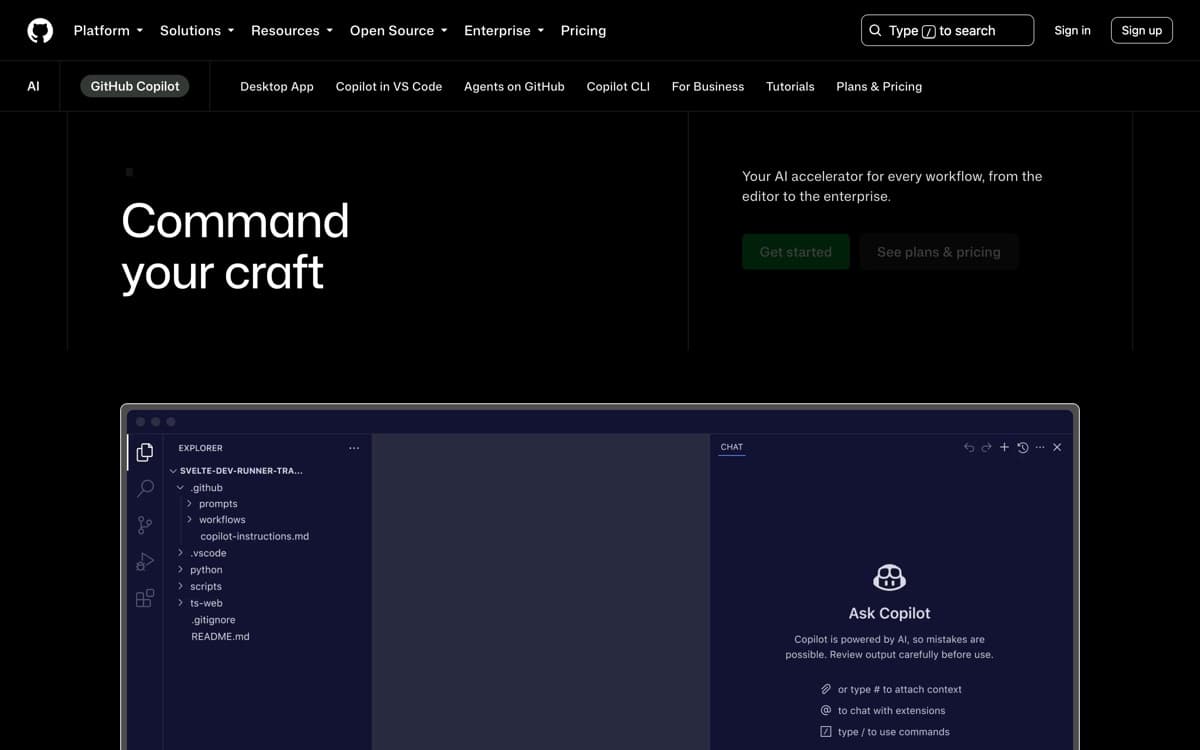Open chat history clock icon
This screenshot has width=1200, height=750.
point(1022,447)
